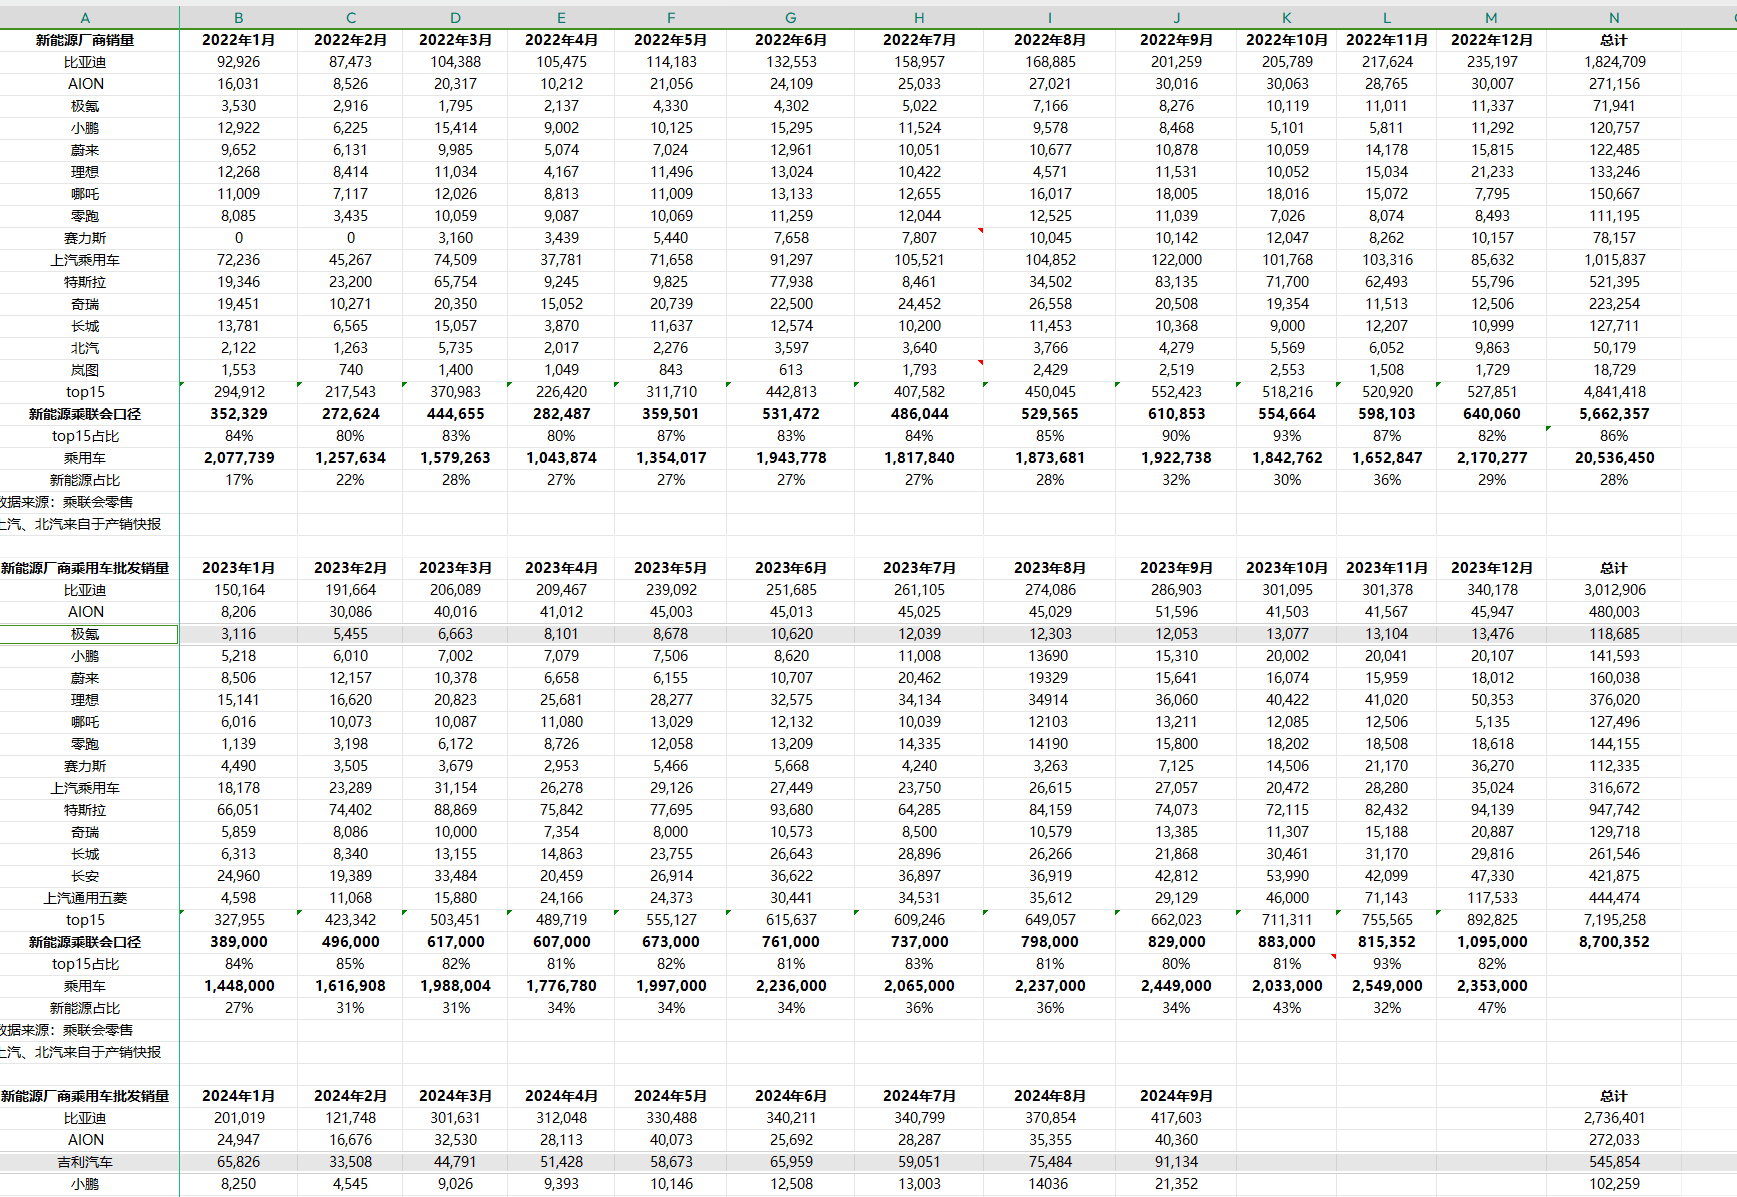Image resolution: width=1737 pixels, height=1197 pixels.
Task: Click the 43% 新能源占比 cell
Action: [1287, 1008]
